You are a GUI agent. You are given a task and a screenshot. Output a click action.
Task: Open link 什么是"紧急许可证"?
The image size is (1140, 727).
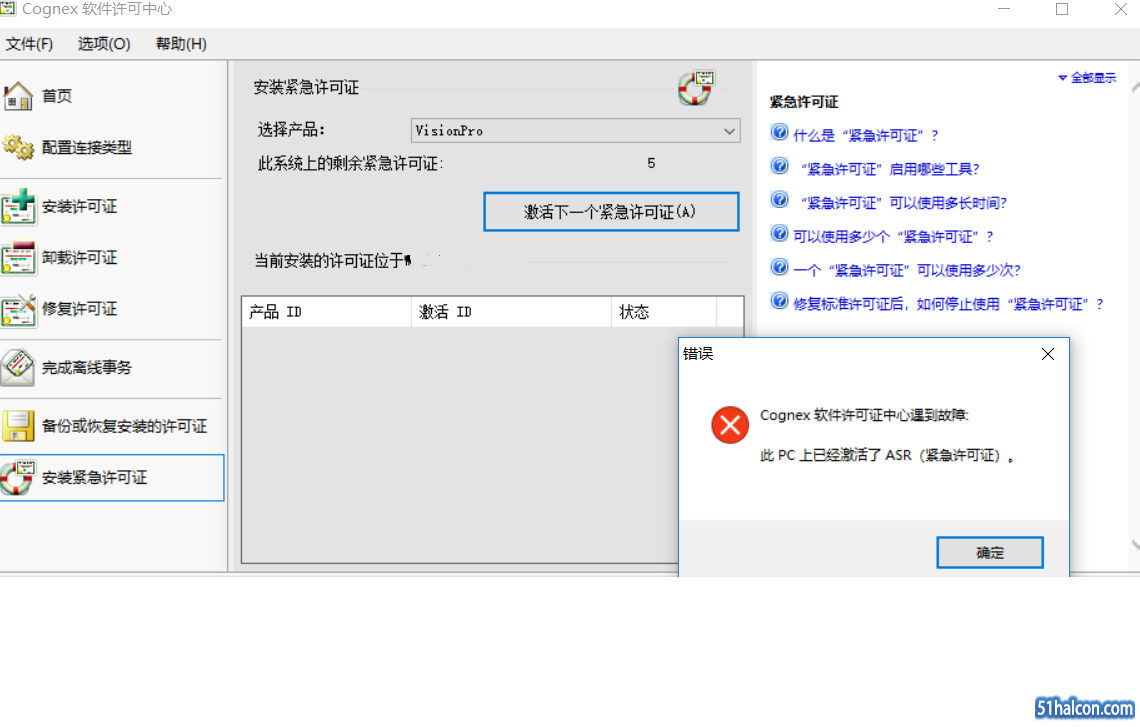866,135
